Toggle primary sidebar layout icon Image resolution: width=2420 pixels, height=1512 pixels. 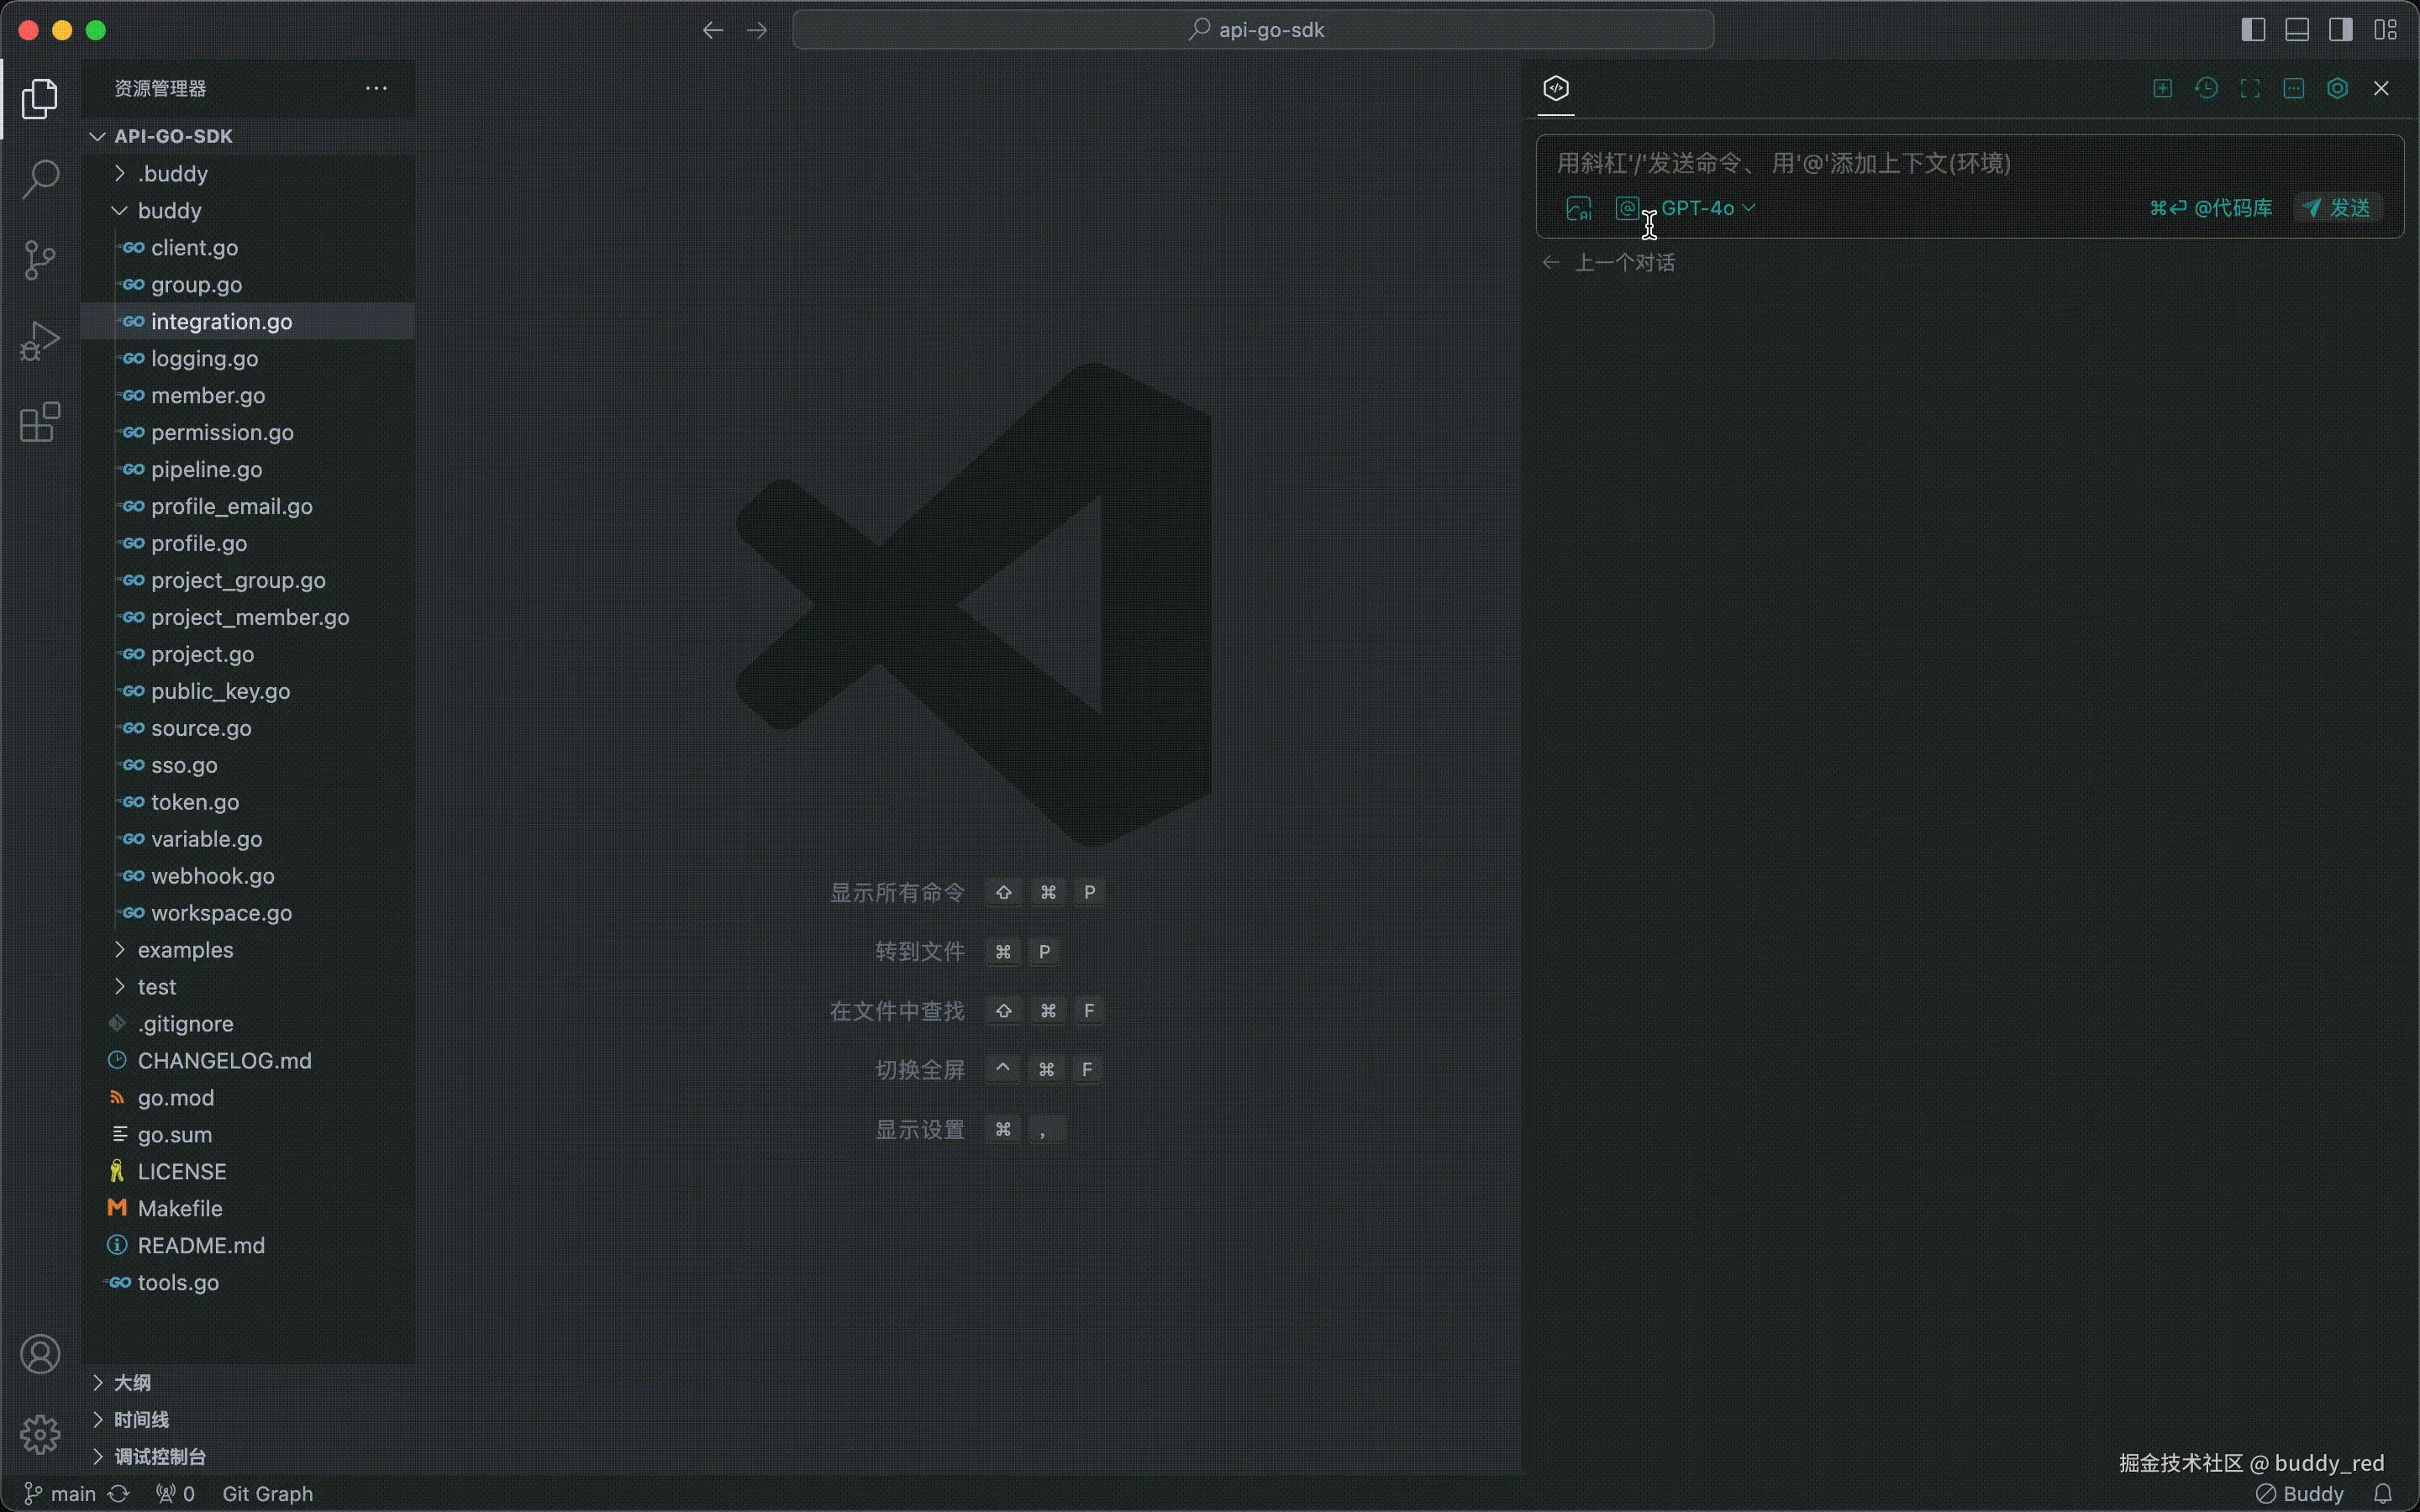pyautogui.click(x=2253, y=30)
